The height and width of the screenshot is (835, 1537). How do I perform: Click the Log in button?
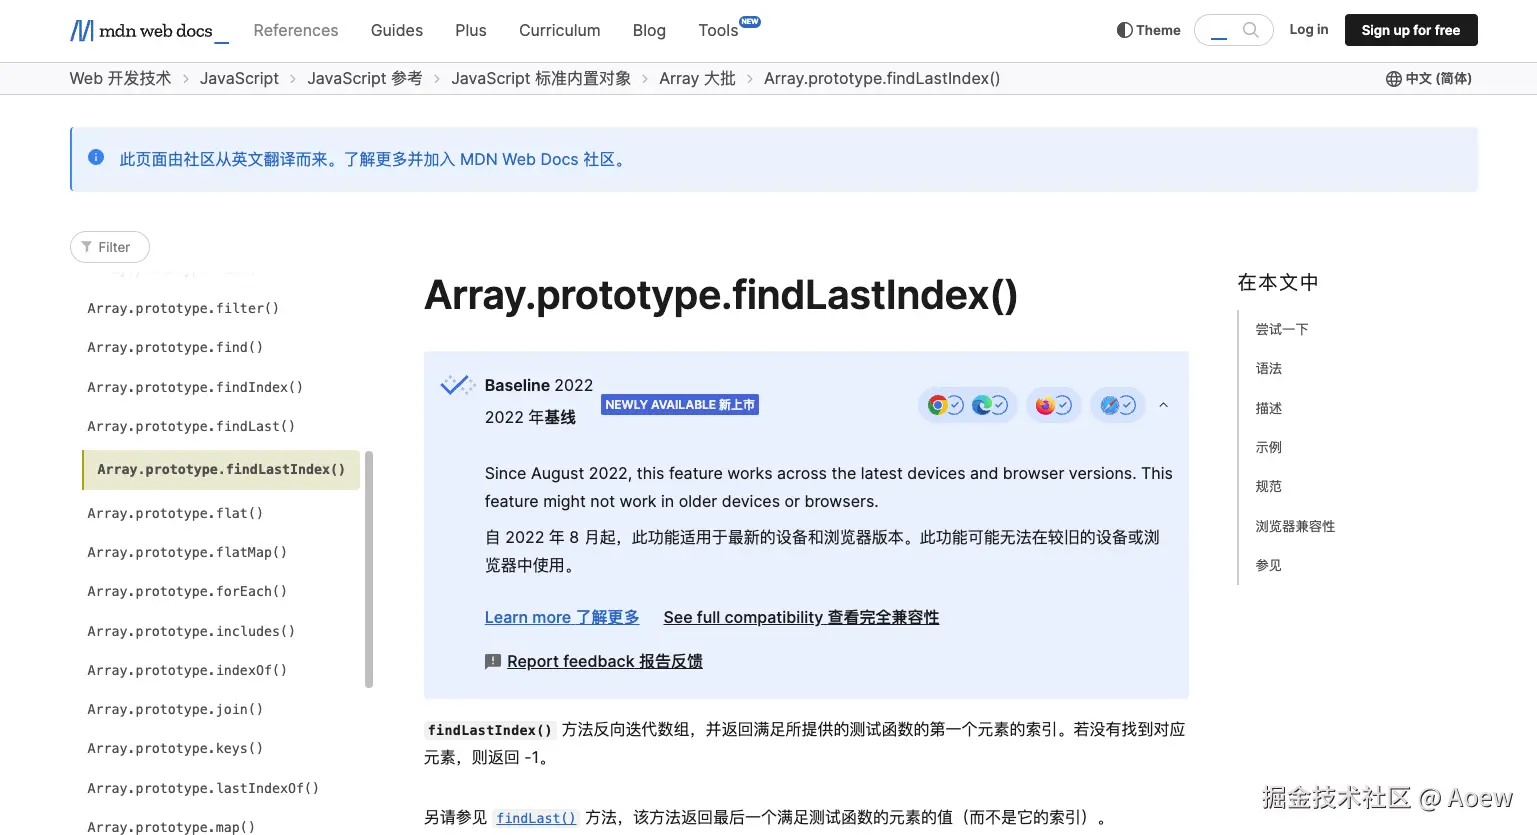tap(1309, 29)
